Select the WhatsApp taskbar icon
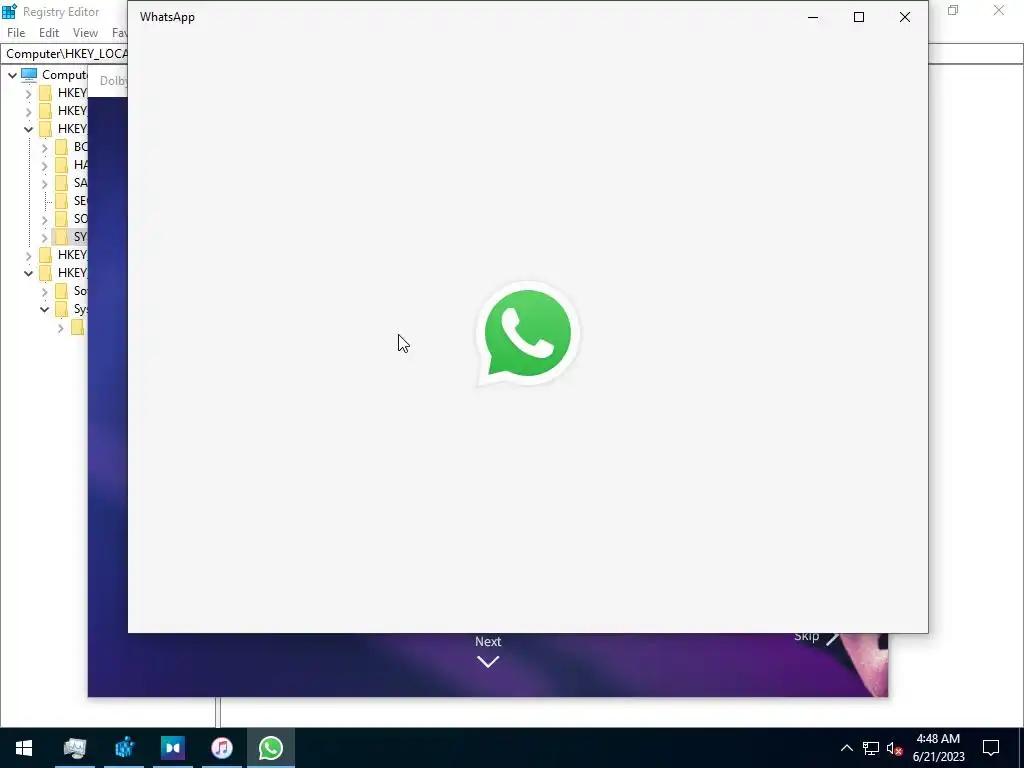This screenshot has width=1024, height=768. 271,748
